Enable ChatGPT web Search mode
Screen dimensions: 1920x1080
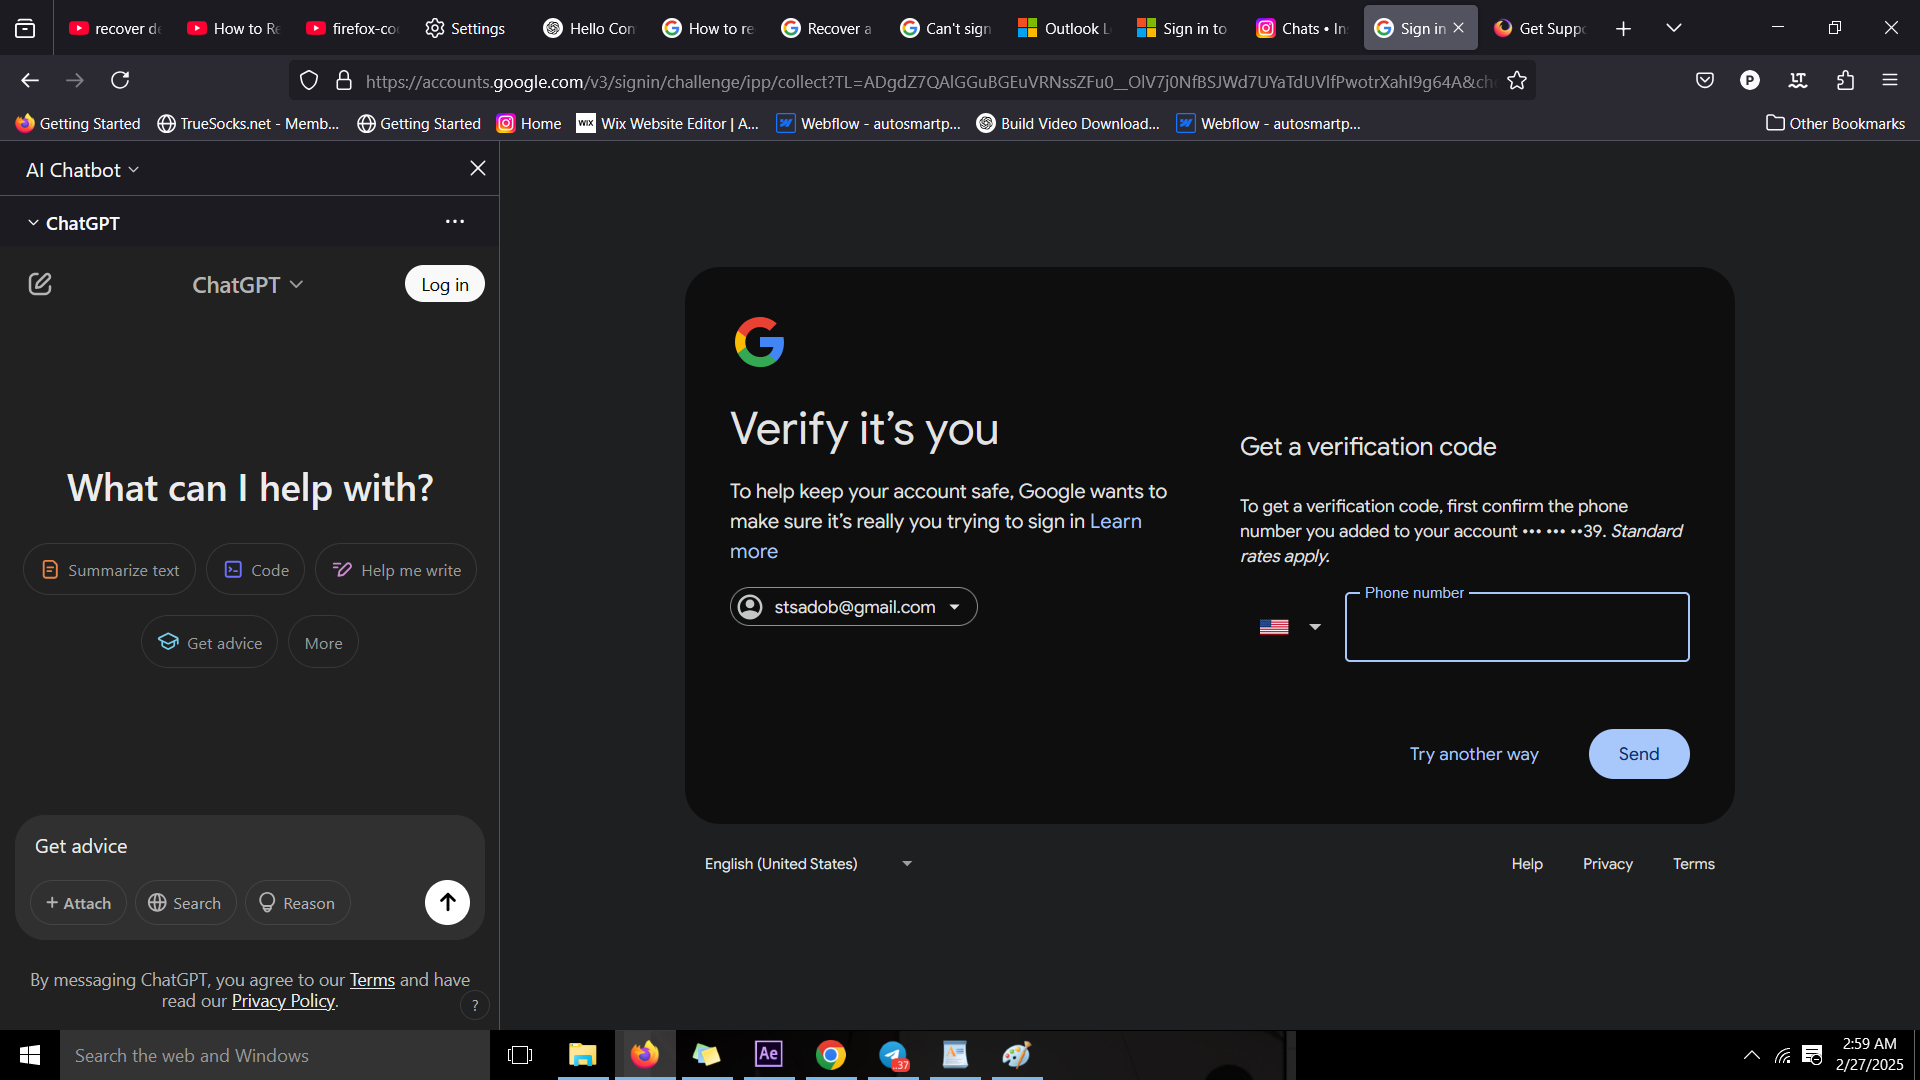click(x=185, y=903)
